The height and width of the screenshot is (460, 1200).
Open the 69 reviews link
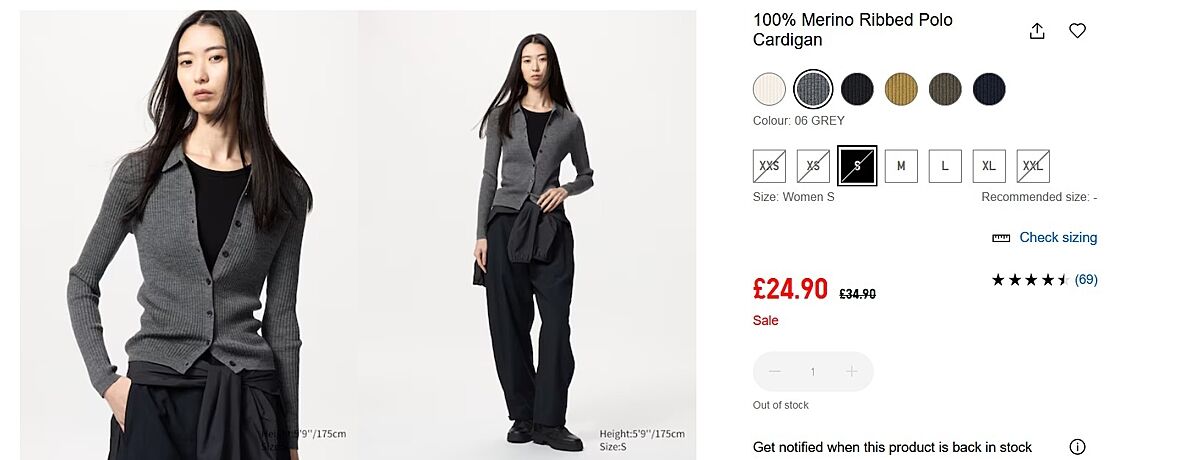[1086, 280]
